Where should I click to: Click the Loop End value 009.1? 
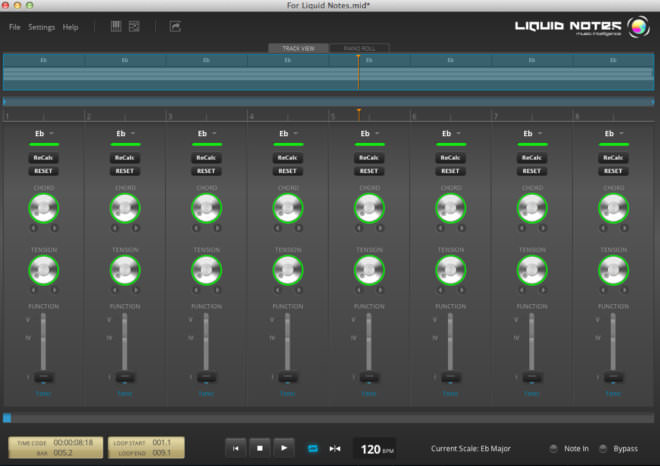[162, 453]
